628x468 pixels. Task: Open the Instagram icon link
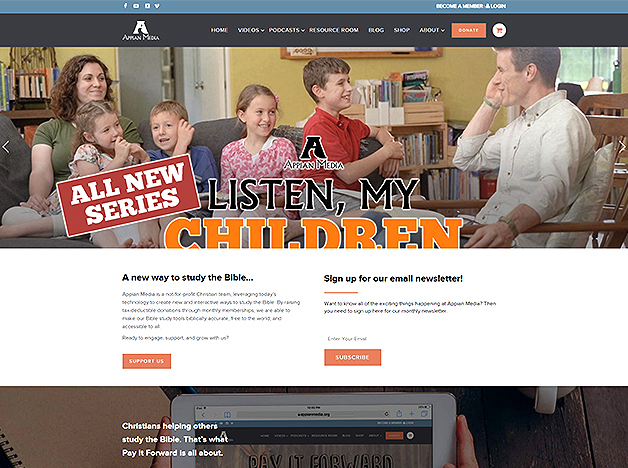[x=147, y=6]
